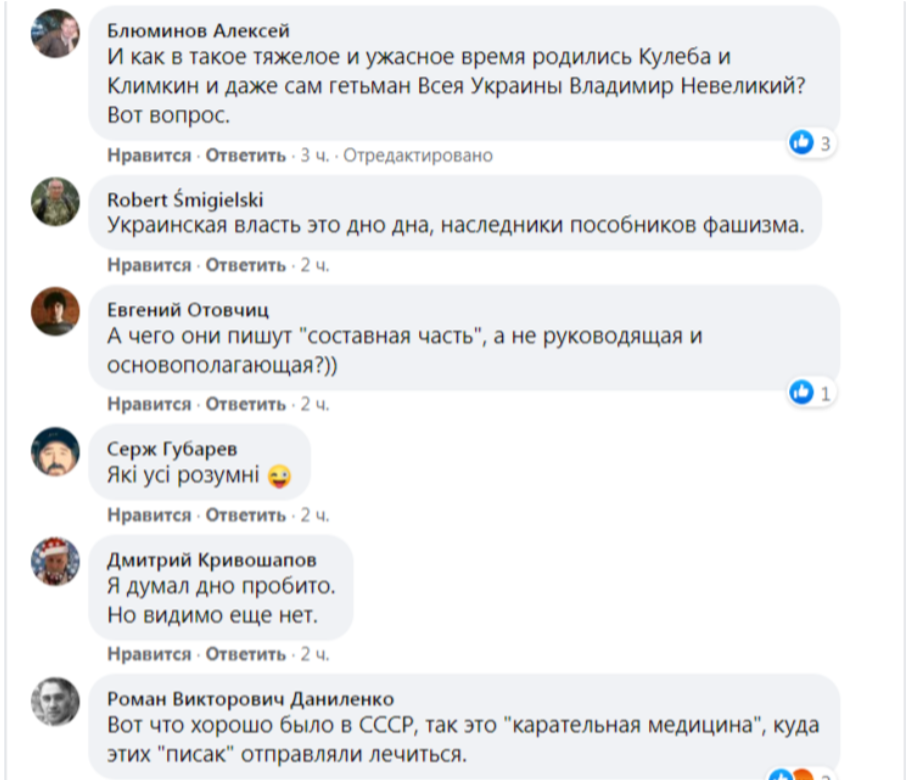Open Евгений Отовчиц's avatar picture
Image resolution: width=906 pixels, height=780 pixels.
55,311
